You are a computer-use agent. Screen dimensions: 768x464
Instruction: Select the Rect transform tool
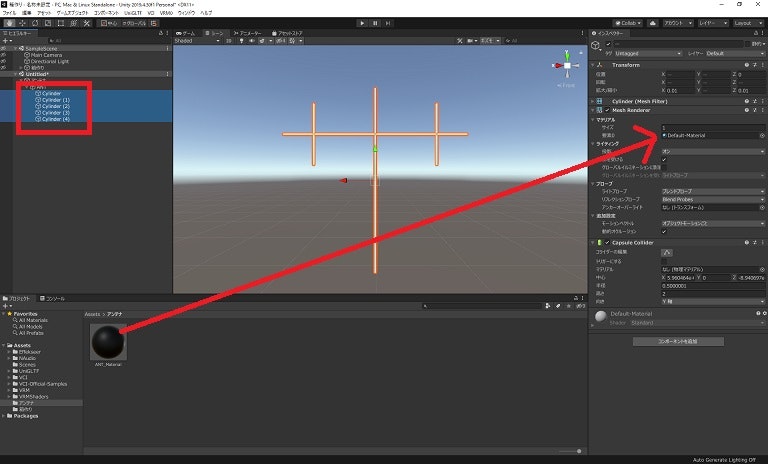click(x=61, y=23)
